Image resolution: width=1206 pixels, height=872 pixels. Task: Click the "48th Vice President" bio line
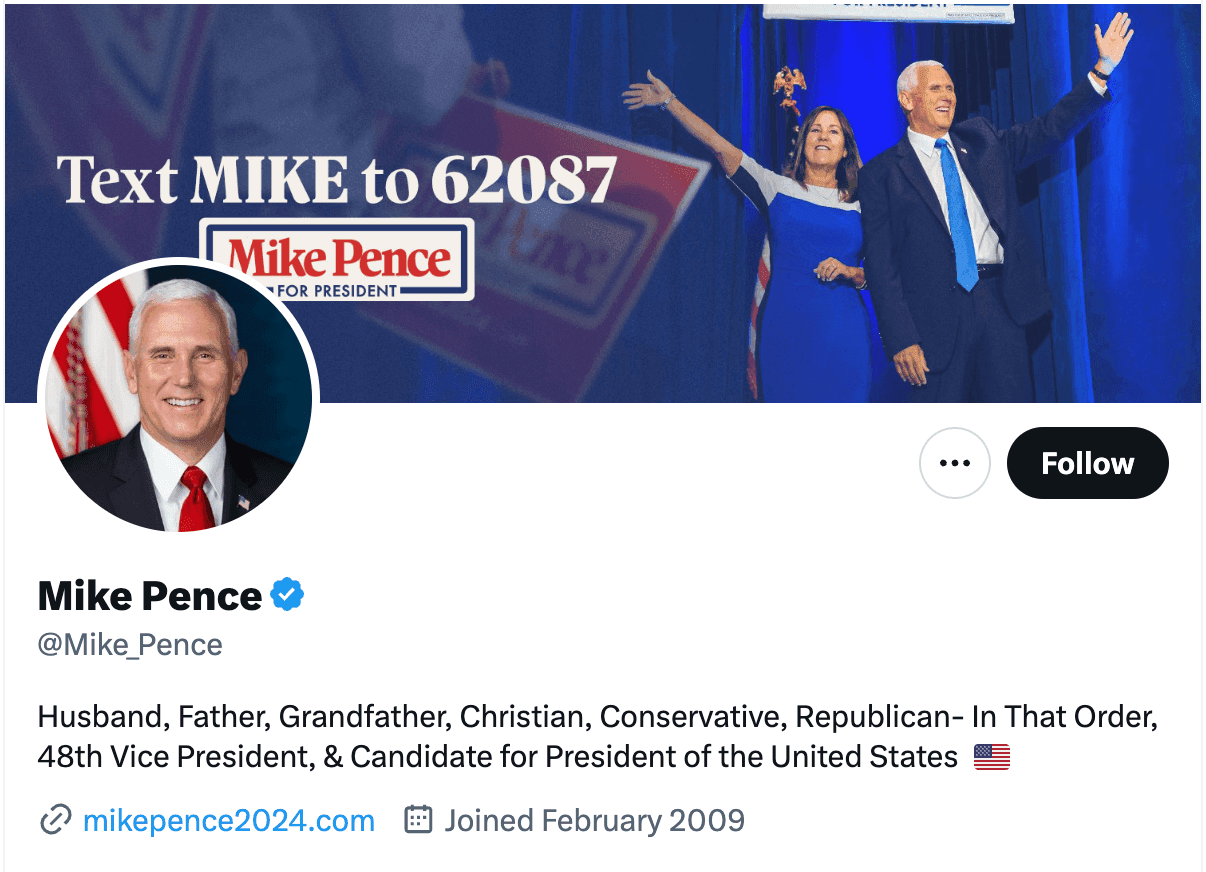[x=497, y=757]
